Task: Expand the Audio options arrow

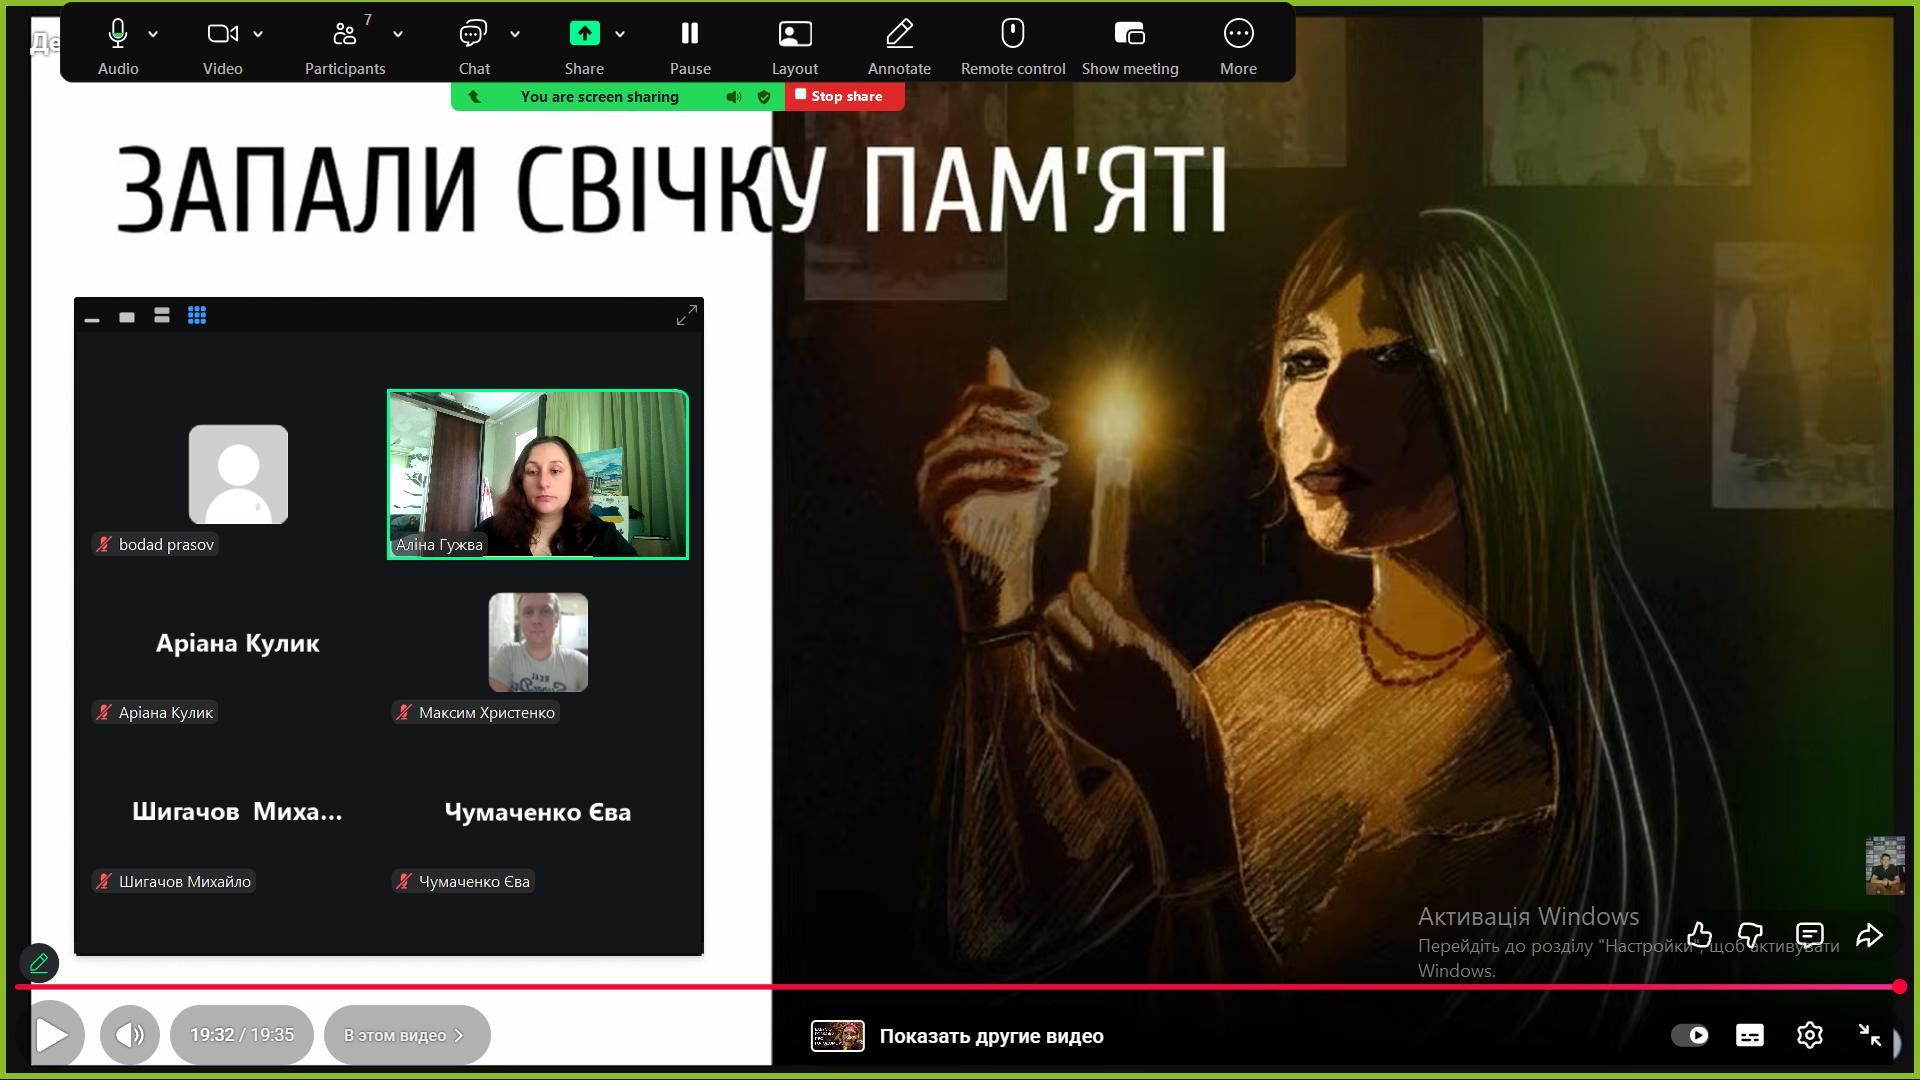Action: pyautogui.click(x=153, y=34)
